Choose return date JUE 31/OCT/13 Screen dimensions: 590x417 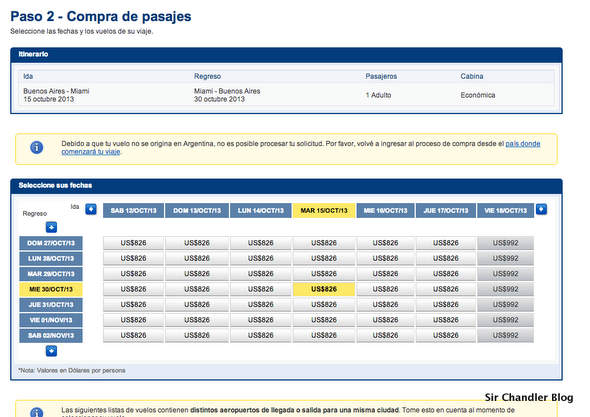[51, 305]
